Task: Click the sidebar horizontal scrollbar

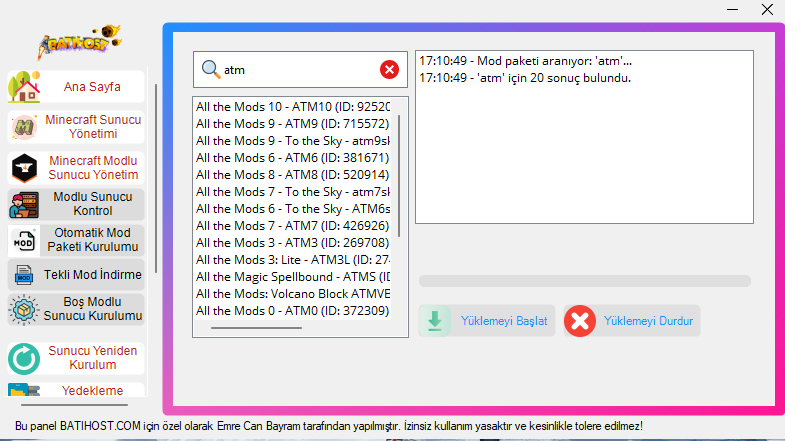Action: [x=74, y=404]
